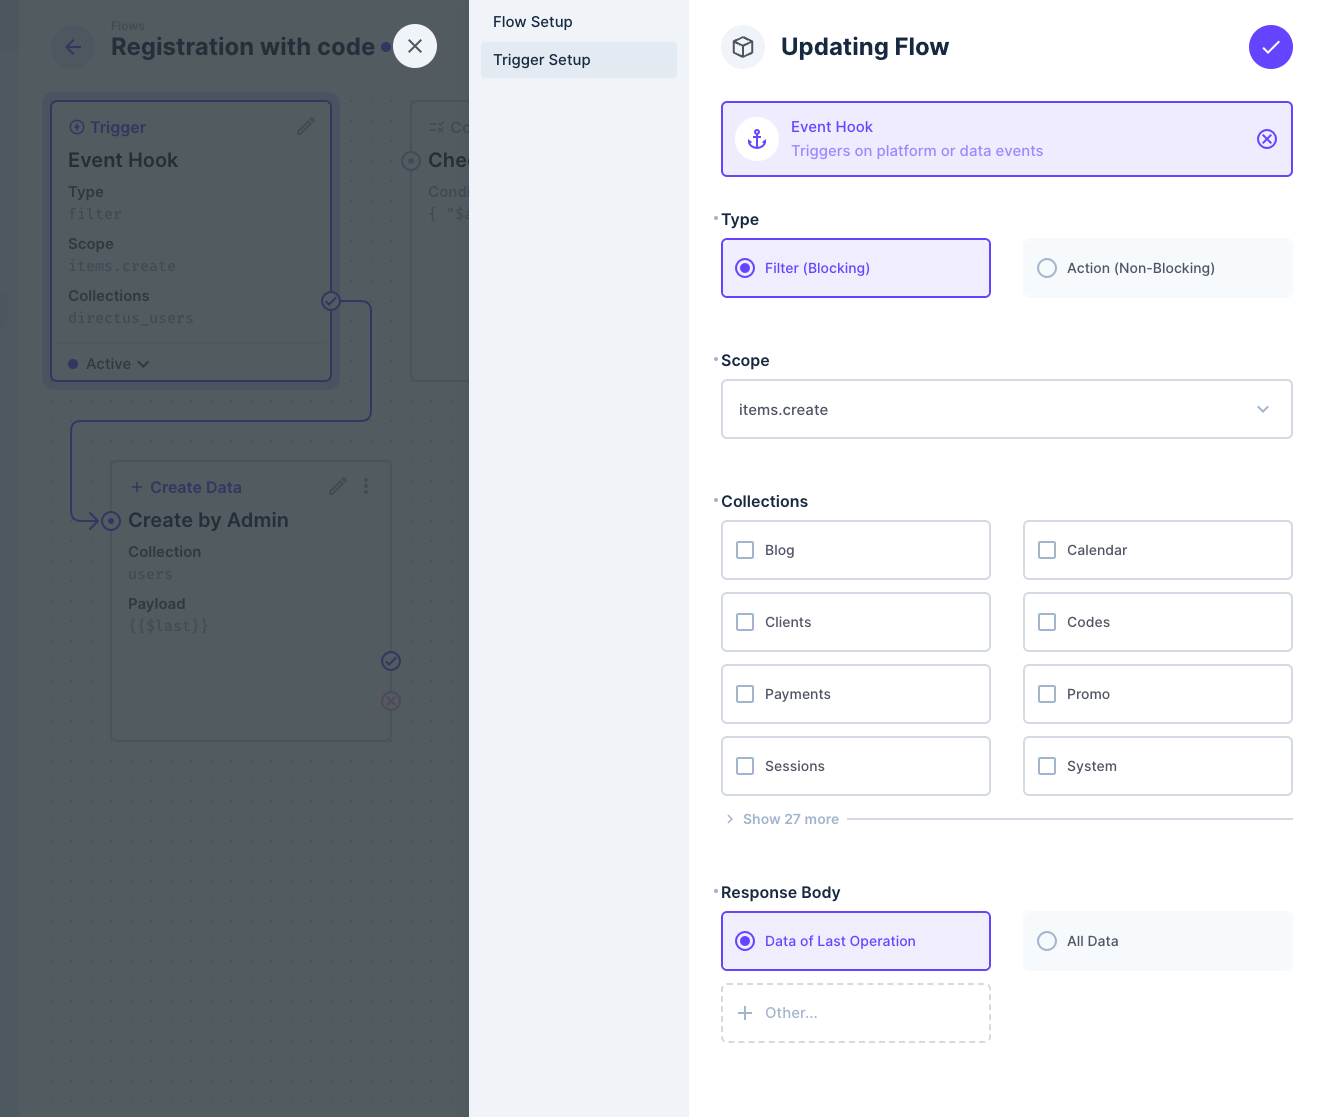Select the All Data response option
This screenshot has width=1317, height=1117.
[1046, 941]
